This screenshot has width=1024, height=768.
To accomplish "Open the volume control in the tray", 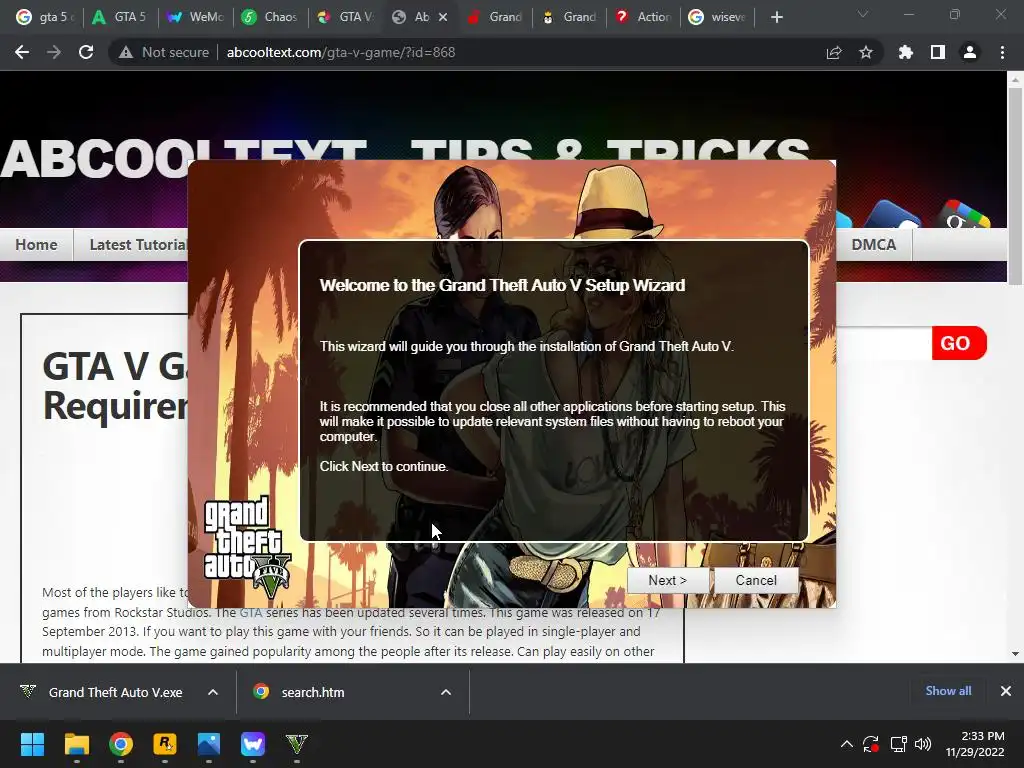I will coord(923,744).
